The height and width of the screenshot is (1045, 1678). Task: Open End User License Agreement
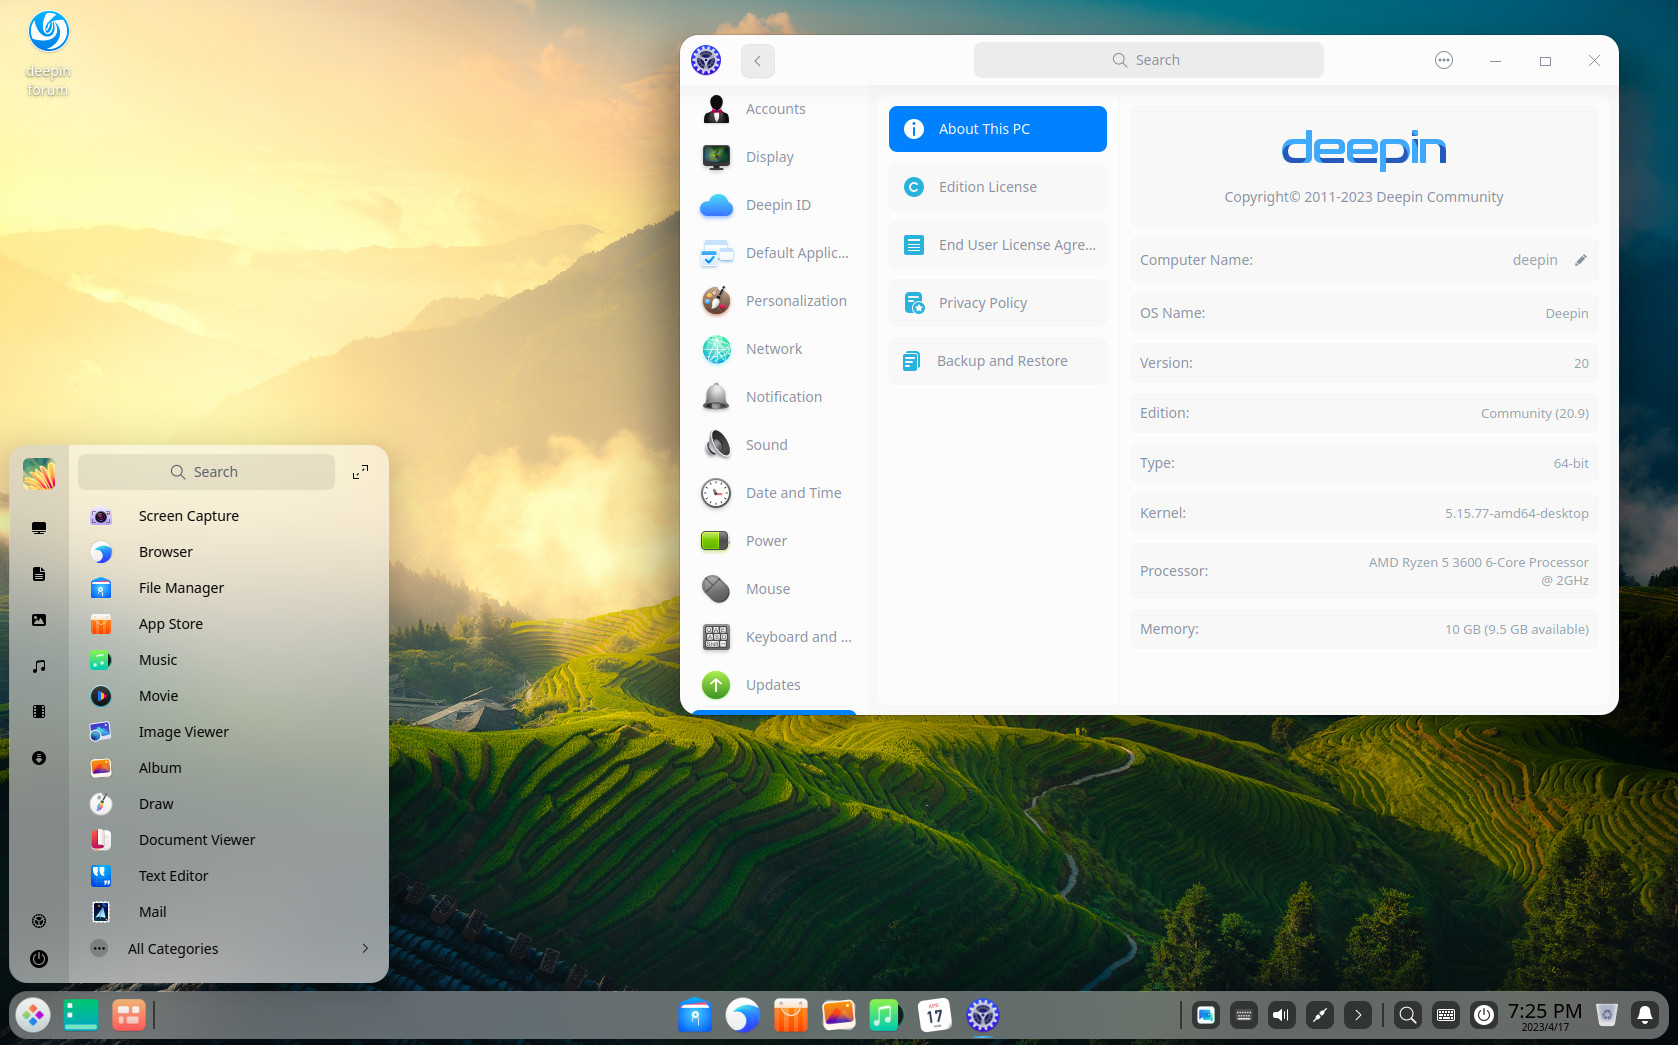click(x=997, y=245)
